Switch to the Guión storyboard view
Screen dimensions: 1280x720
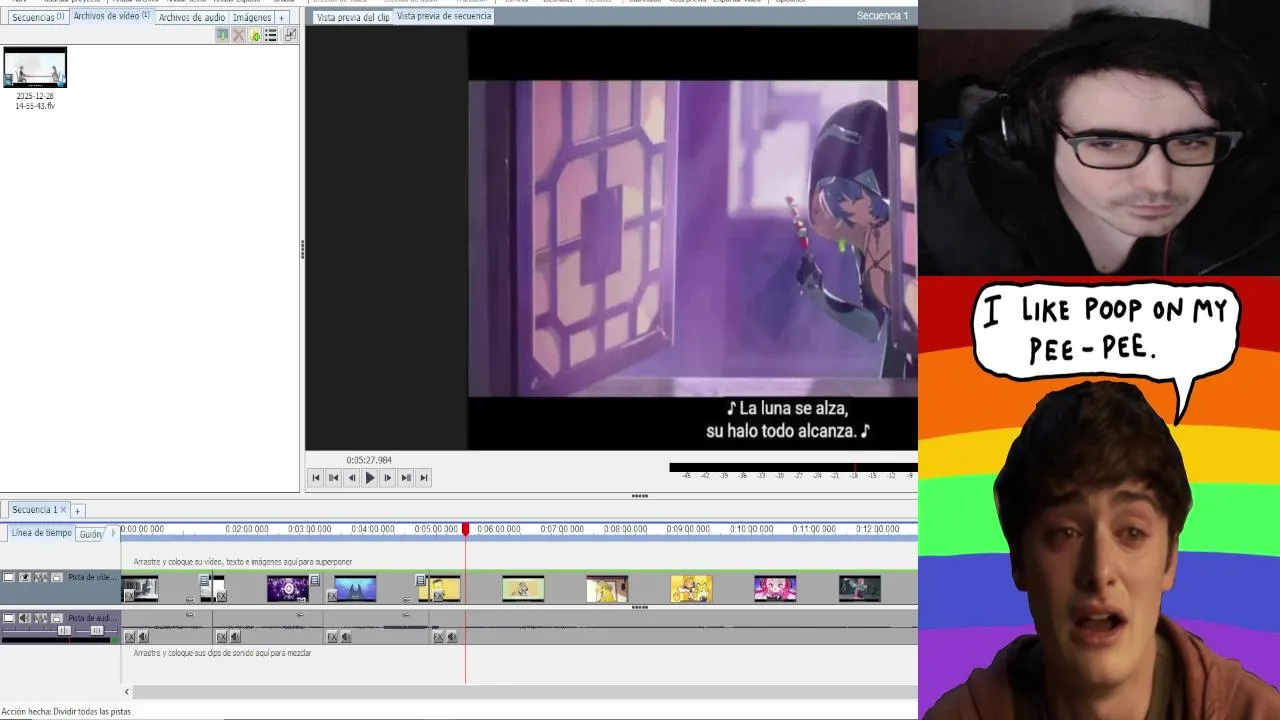[91, 534]
